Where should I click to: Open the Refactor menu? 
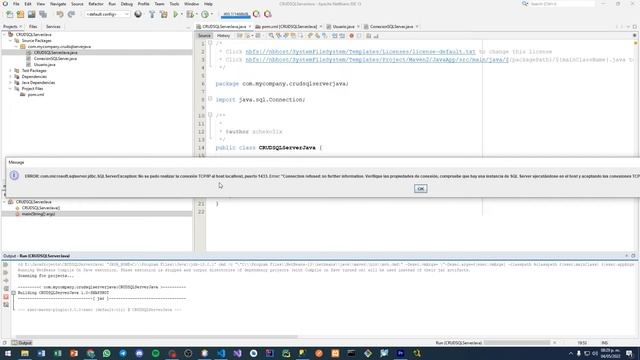(96, 4)
